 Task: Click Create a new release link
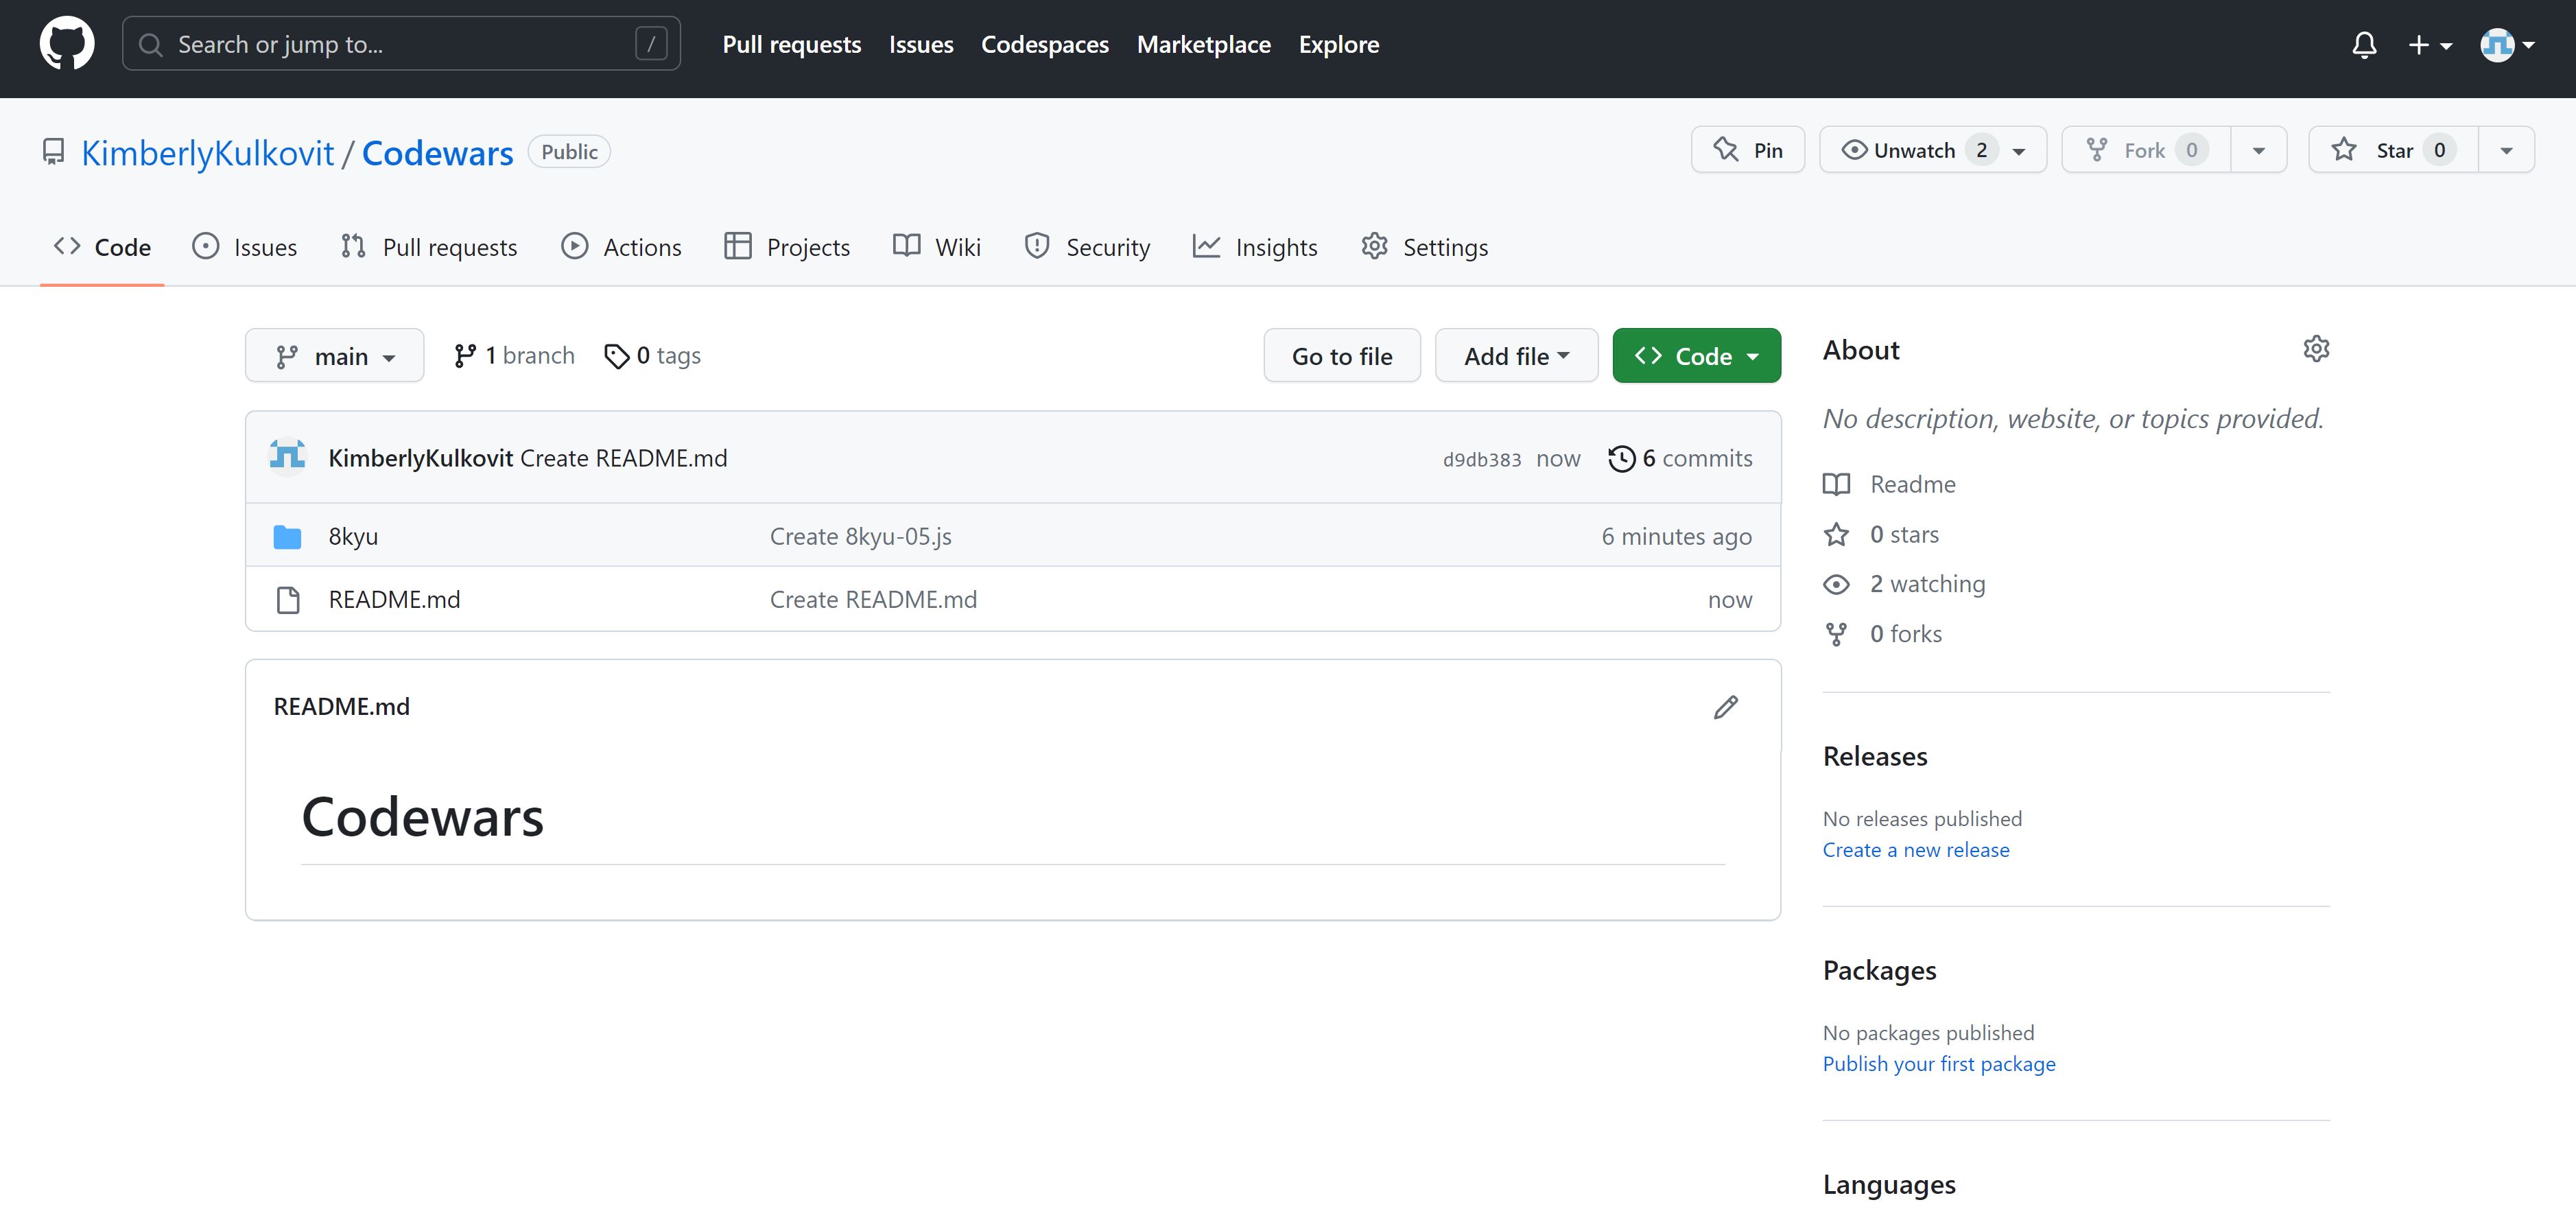coord(1915,850)
